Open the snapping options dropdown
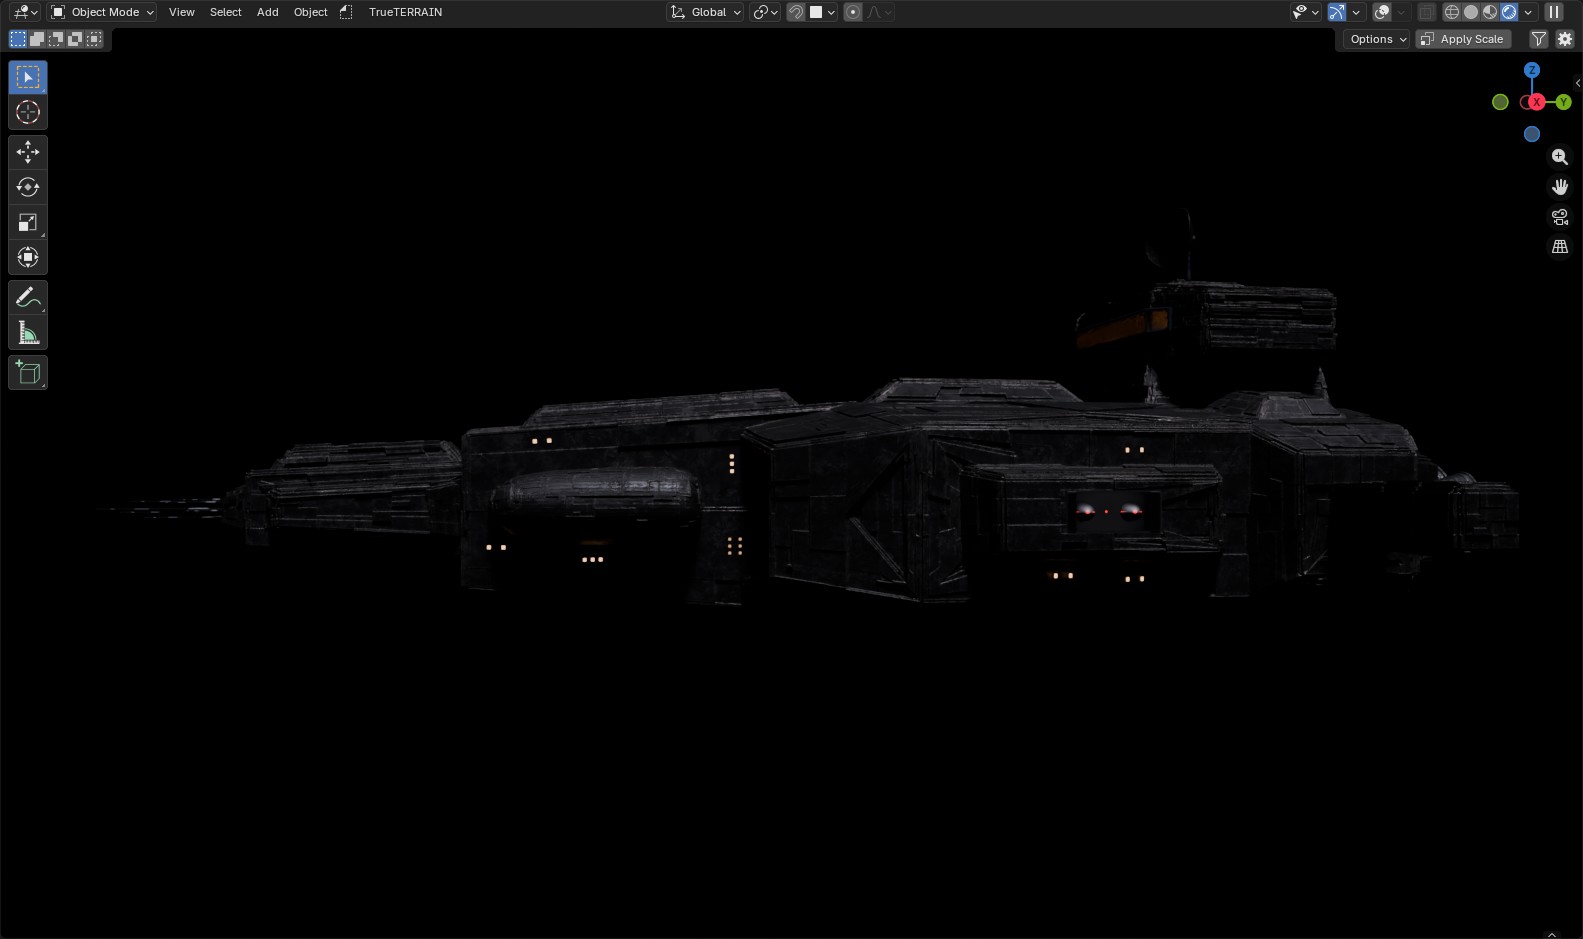 [x=822, y=12]
